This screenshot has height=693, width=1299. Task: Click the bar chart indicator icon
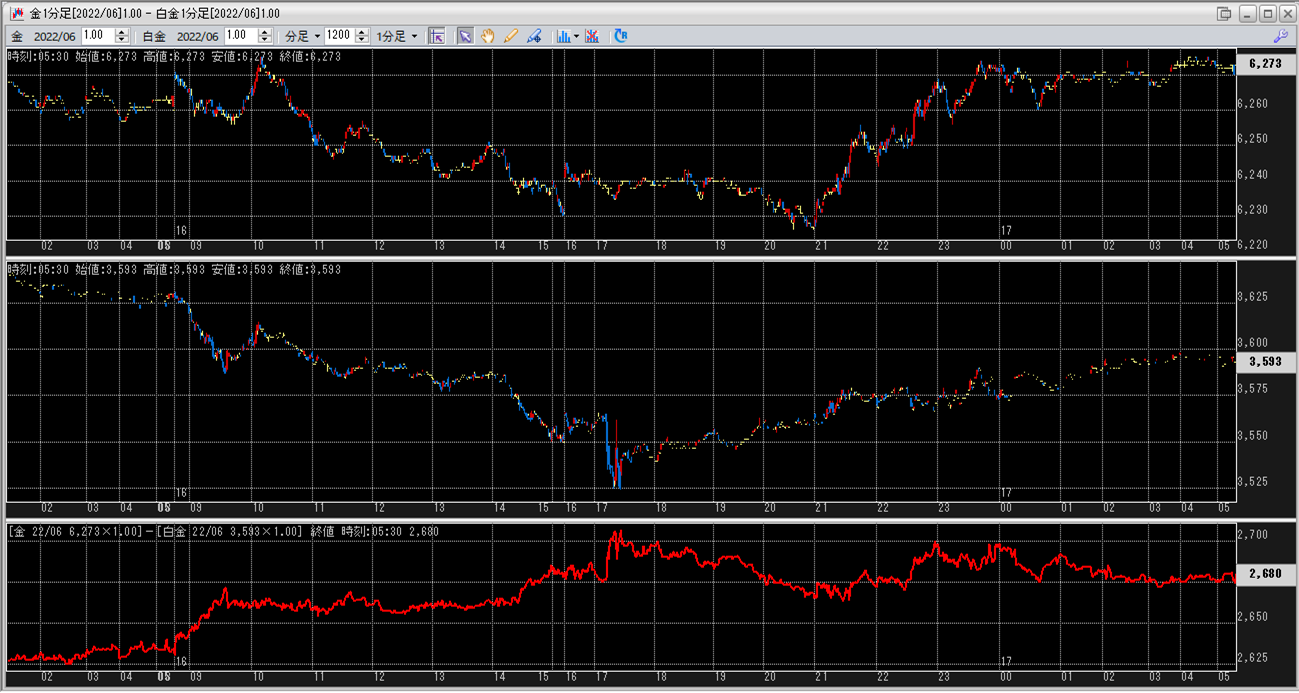[564, 36]
